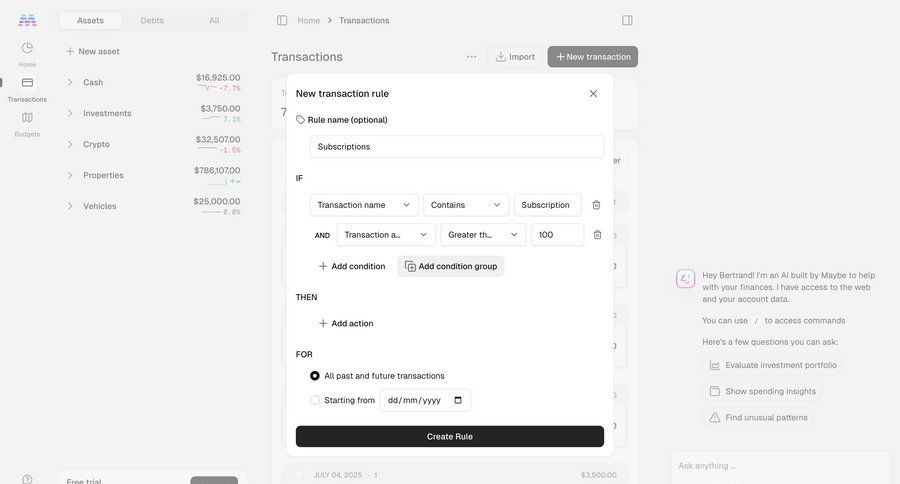Screen dimensions: 900x484
Task: Click Add condition
Action: coord(351,266)
